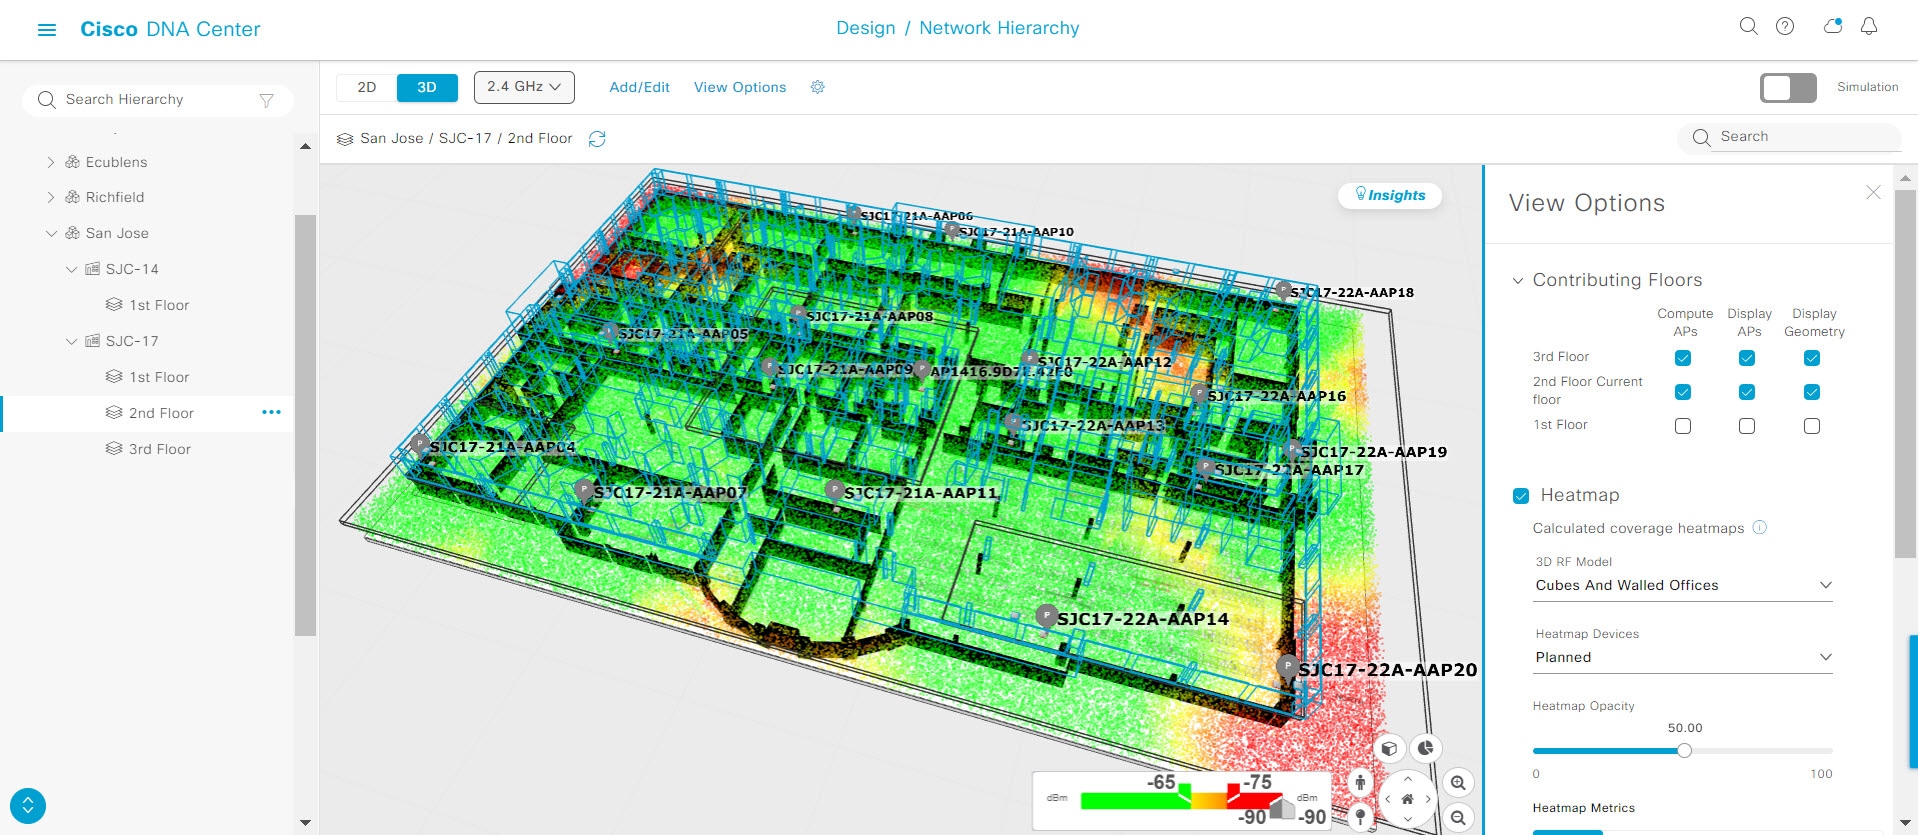This screenshot has height=835, width=1918.
Task: Enable first-person walk view icon
Action: click(1360, 783)
